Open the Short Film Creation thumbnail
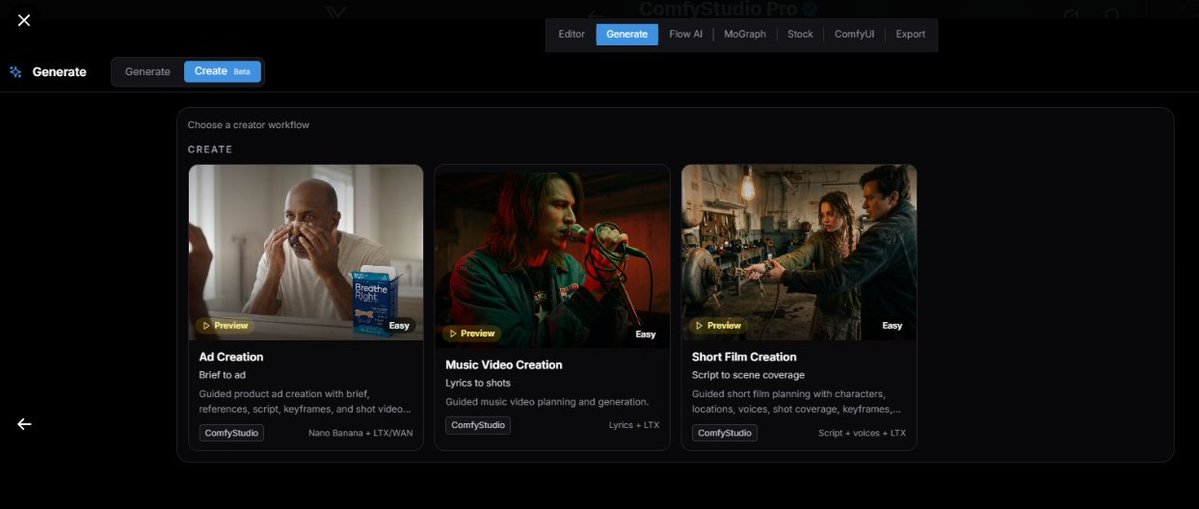 tap(799, 252)
